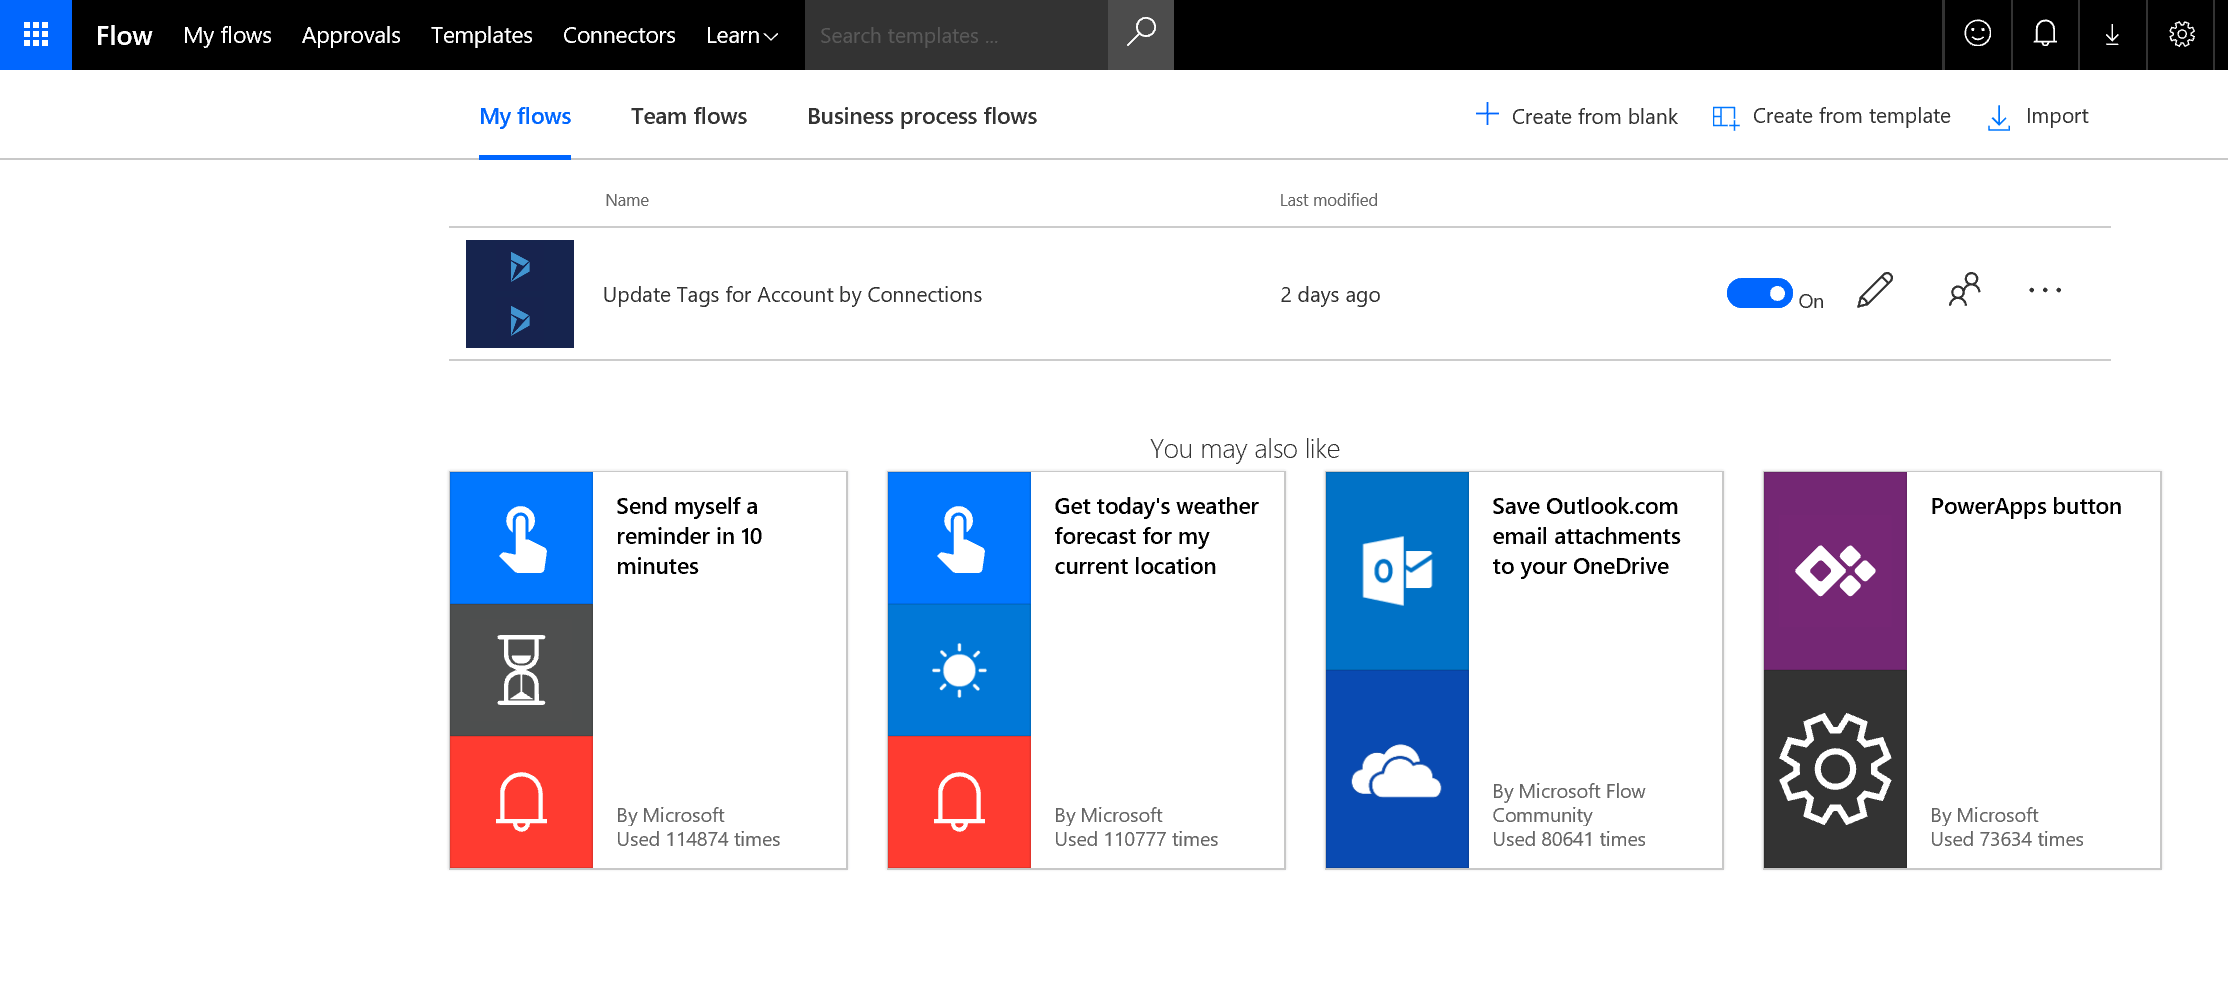2228x997 pixels.
Task: Edit the flow with the pencil icon
Action: click(1874, 291)
